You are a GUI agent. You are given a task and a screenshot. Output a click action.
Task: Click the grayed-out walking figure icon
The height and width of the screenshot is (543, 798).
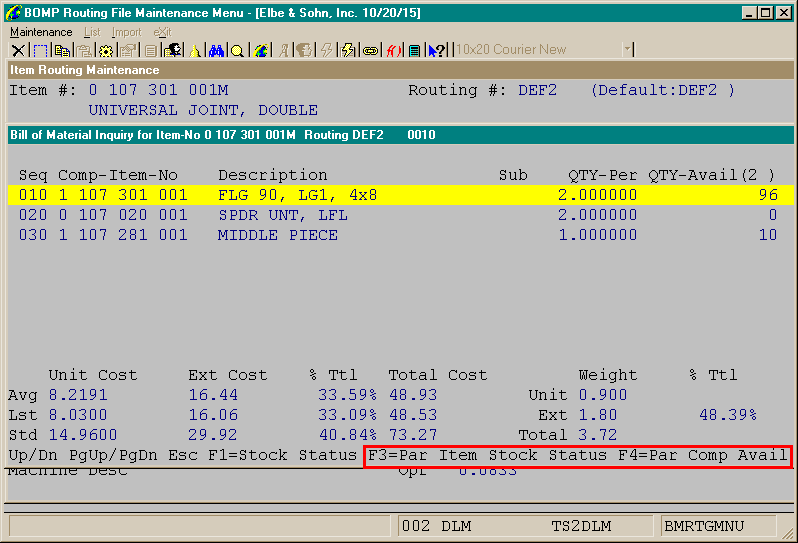284,50
